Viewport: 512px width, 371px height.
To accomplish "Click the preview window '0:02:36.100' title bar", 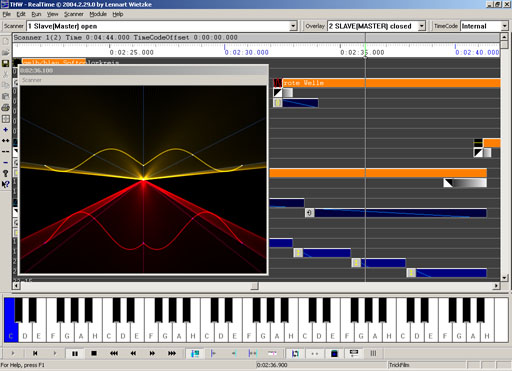I will [x=143, y=70].
